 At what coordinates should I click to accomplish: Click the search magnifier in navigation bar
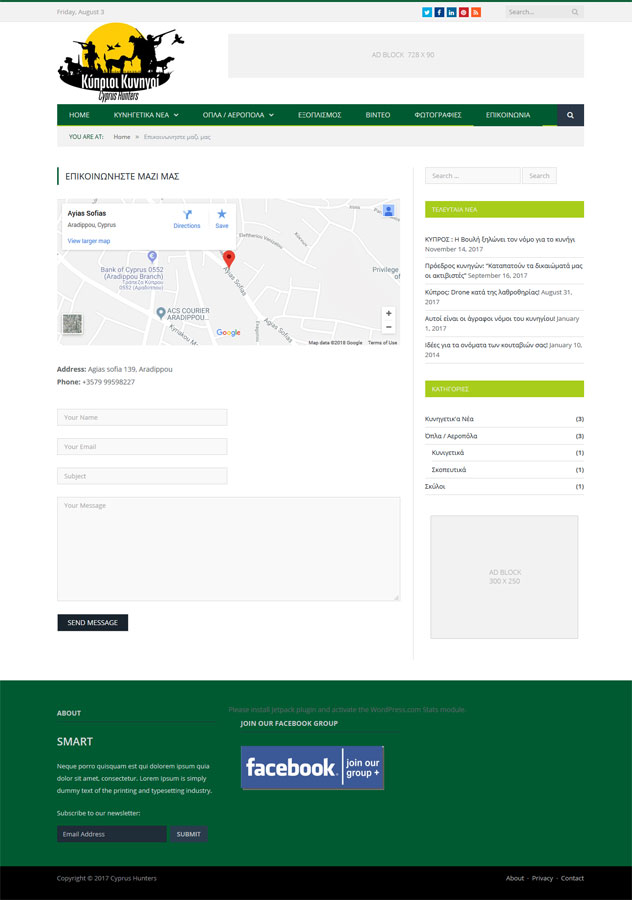point(570,115)
